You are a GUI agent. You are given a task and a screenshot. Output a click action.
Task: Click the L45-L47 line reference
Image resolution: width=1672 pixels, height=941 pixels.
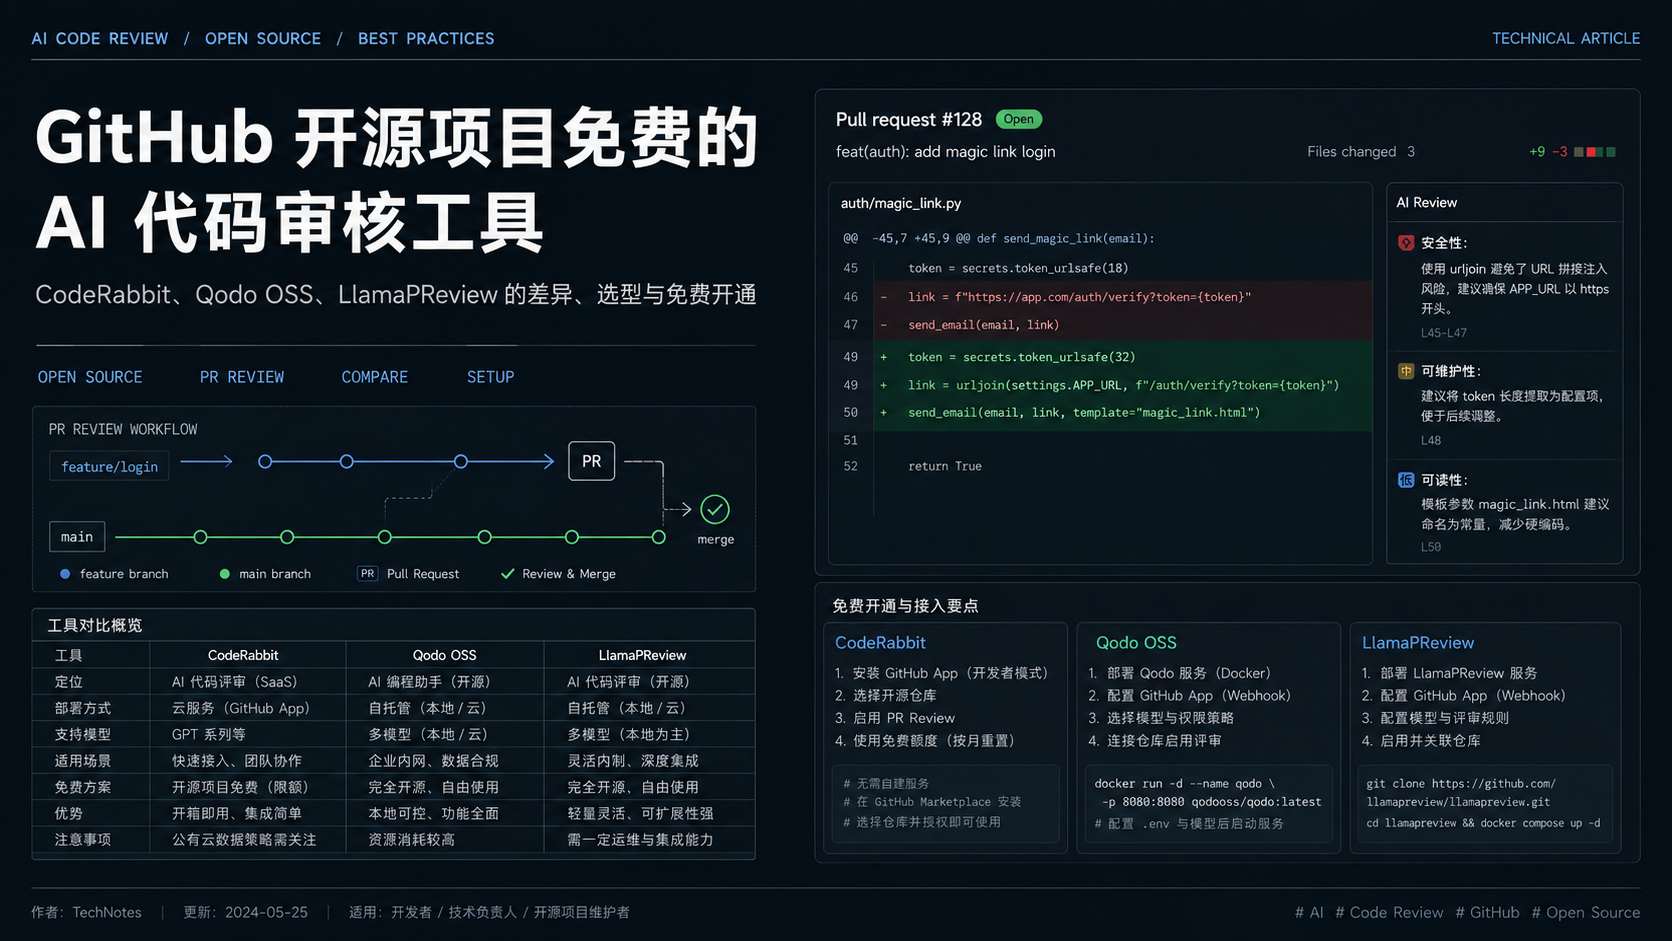pos(1444,333)
